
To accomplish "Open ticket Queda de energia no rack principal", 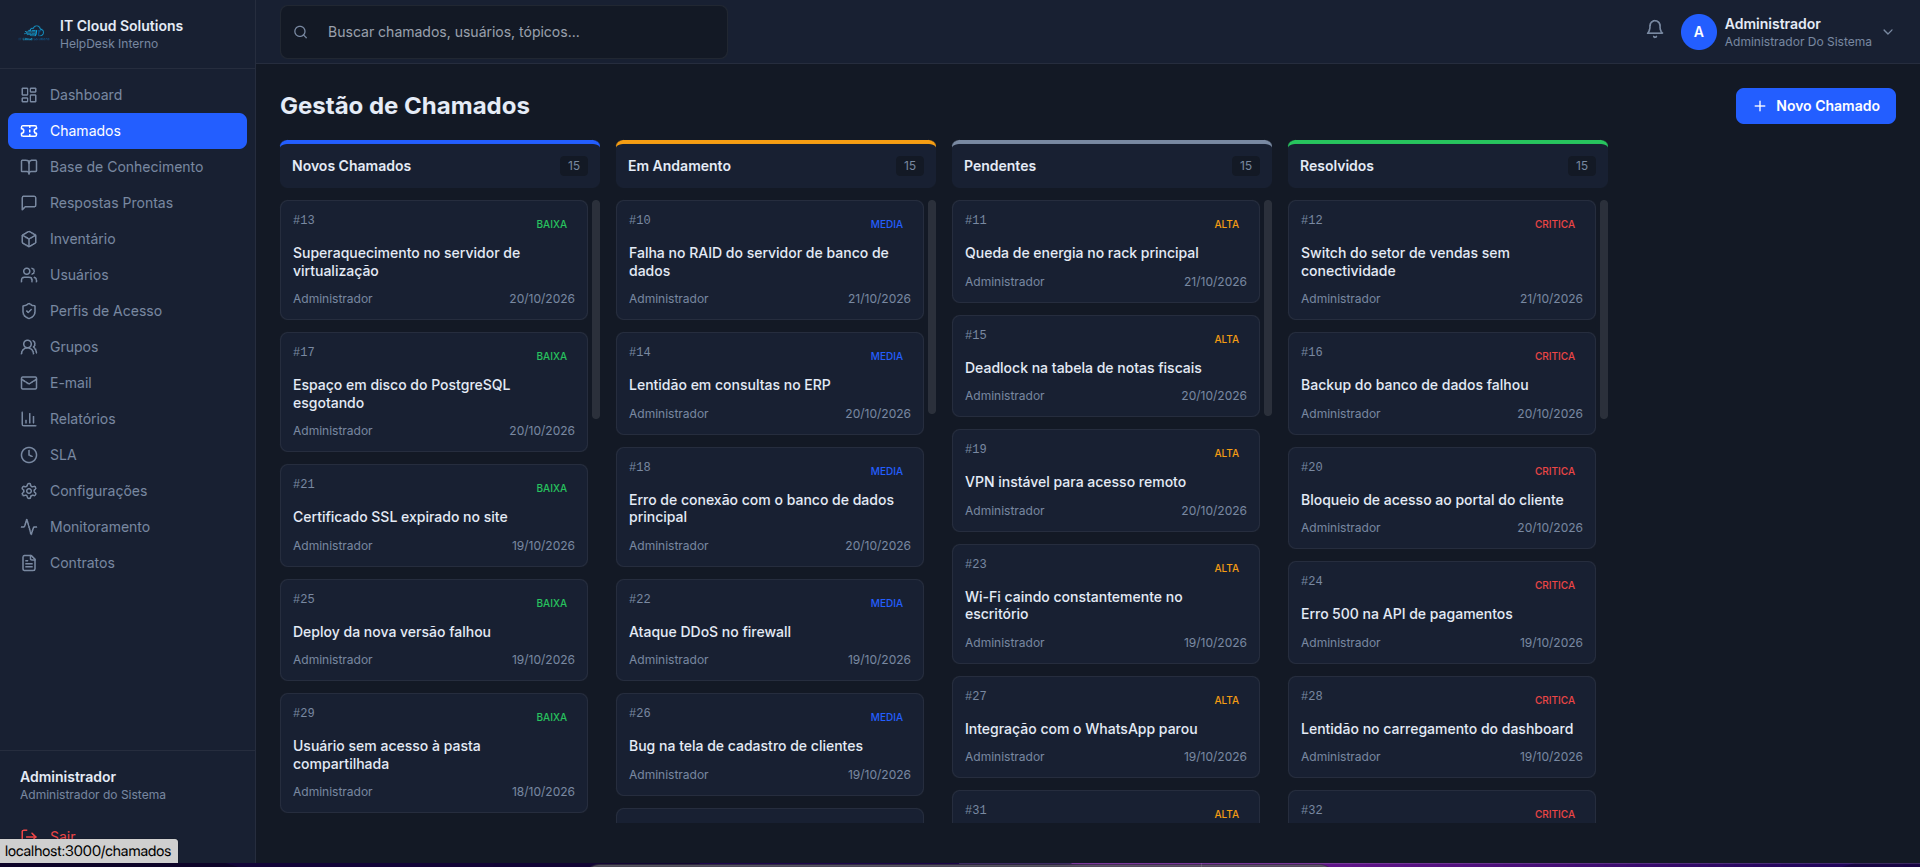I will pyautogui.click(x=1106, y=252).
